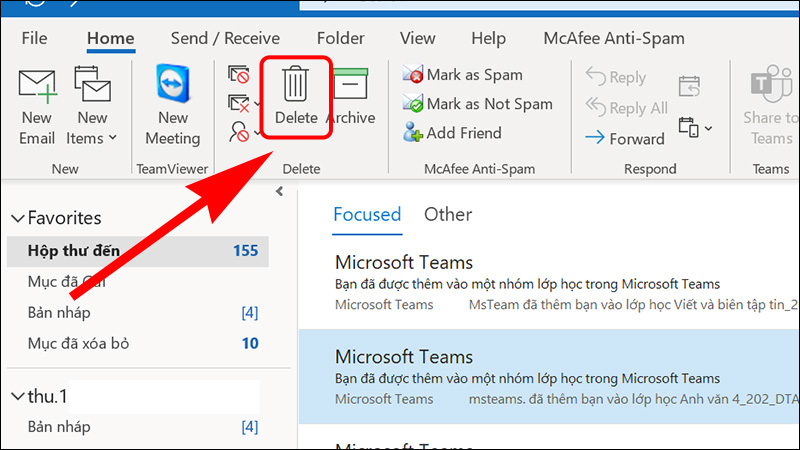
Task: Open the File menu
Action: pos(34,38)
